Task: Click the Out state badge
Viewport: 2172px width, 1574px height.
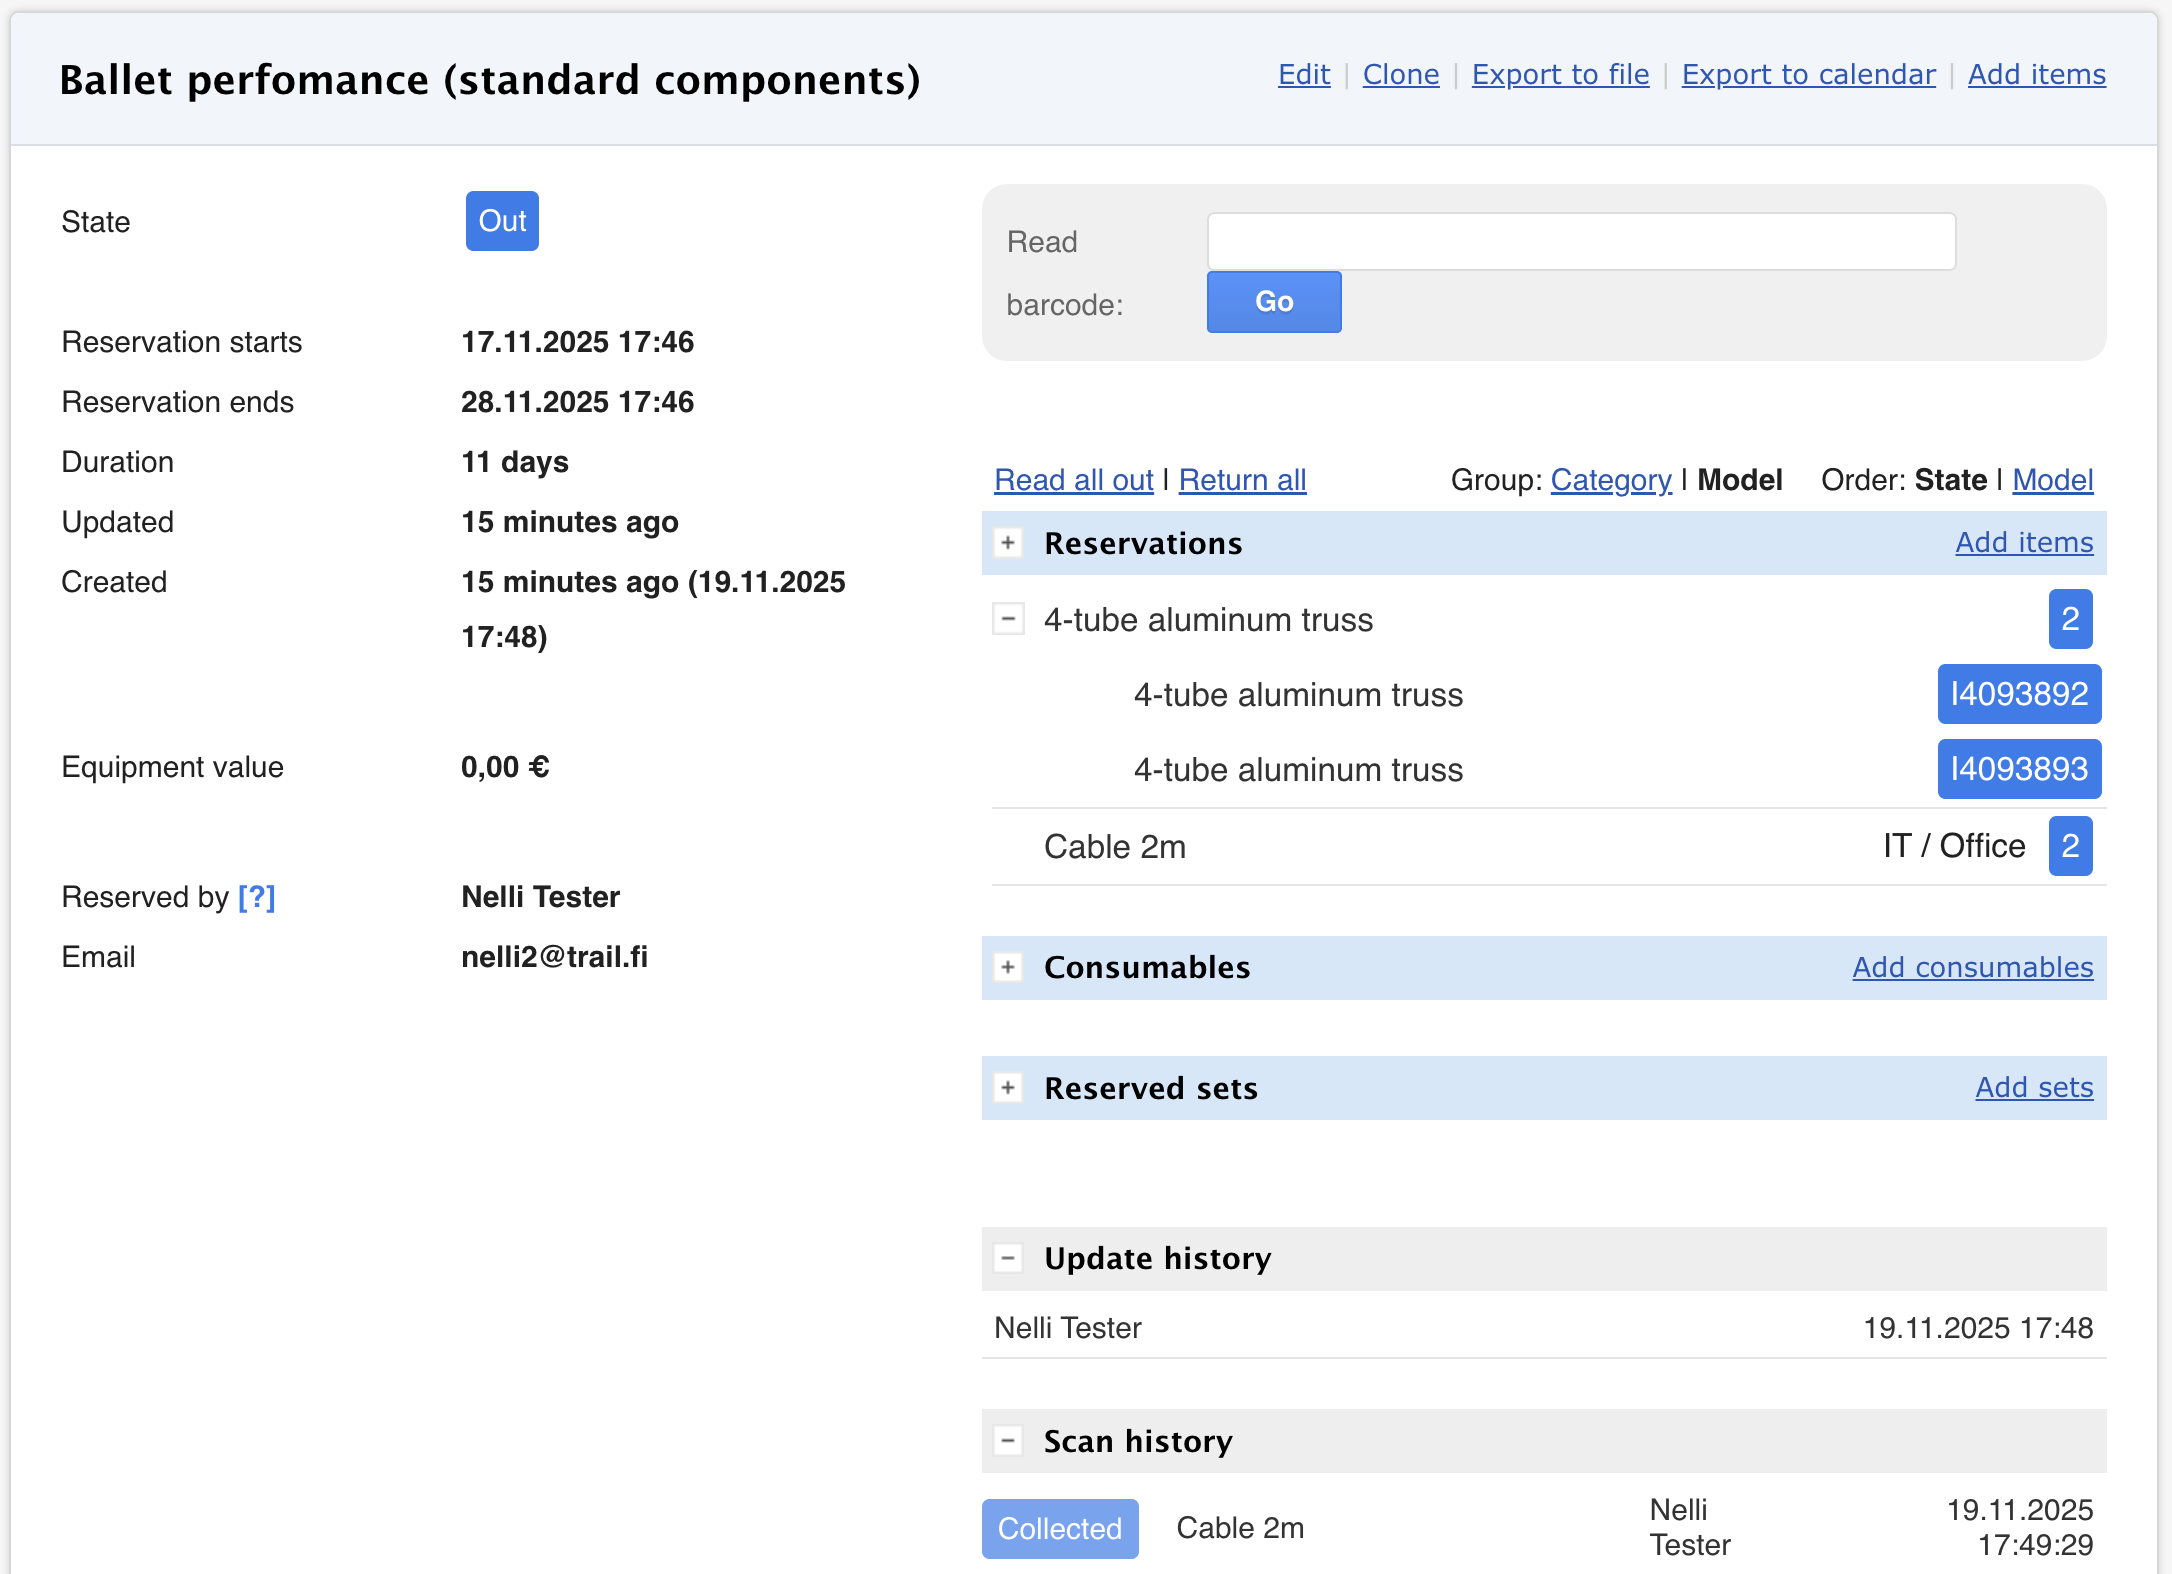Action: [x=502, y=221]
